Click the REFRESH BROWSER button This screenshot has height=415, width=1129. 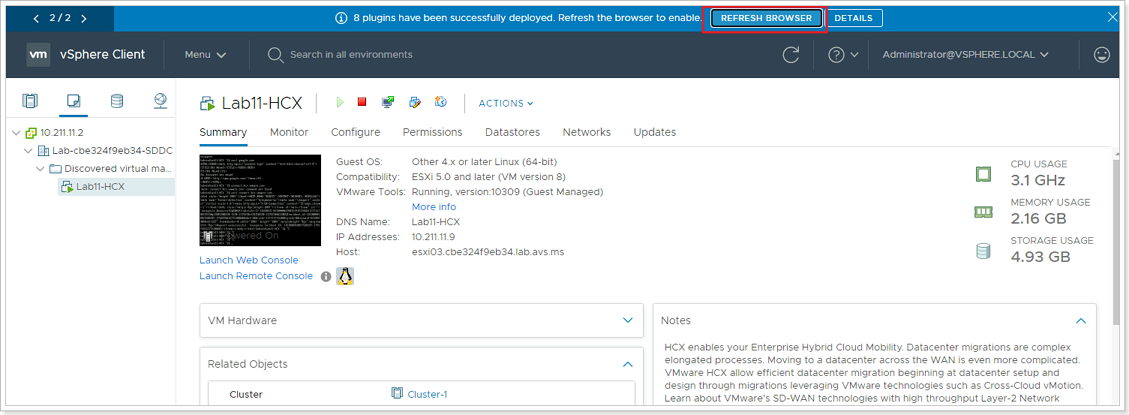766,18
